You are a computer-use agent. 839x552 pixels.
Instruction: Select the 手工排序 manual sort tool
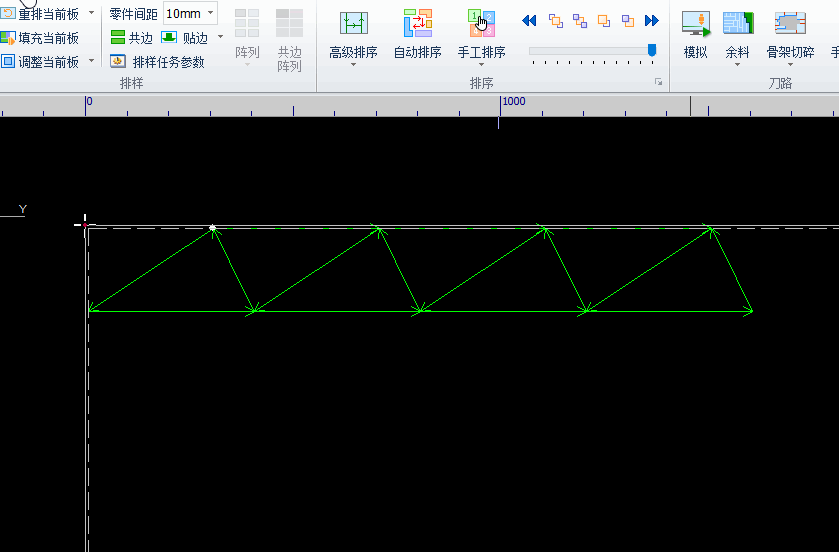481,24
